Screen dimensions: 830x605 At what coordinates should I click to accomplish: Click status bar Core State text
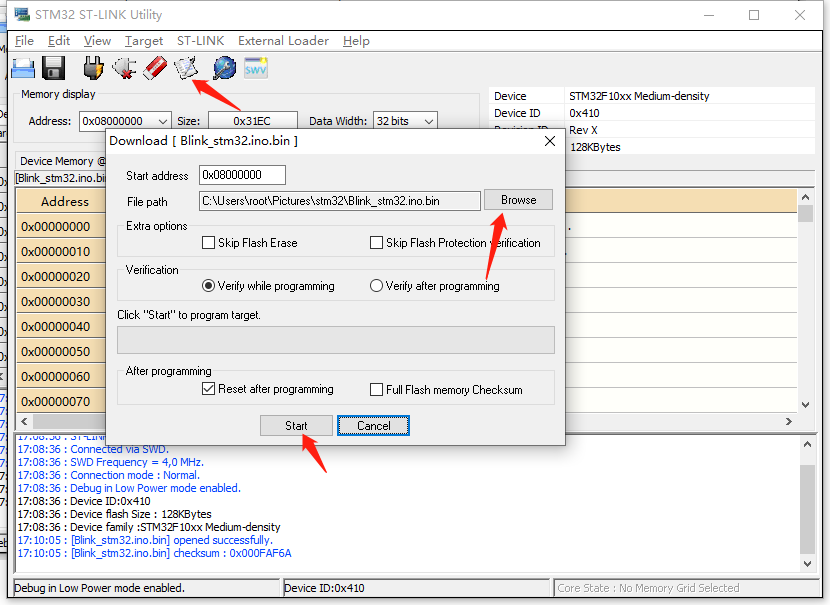coord(648,588)
